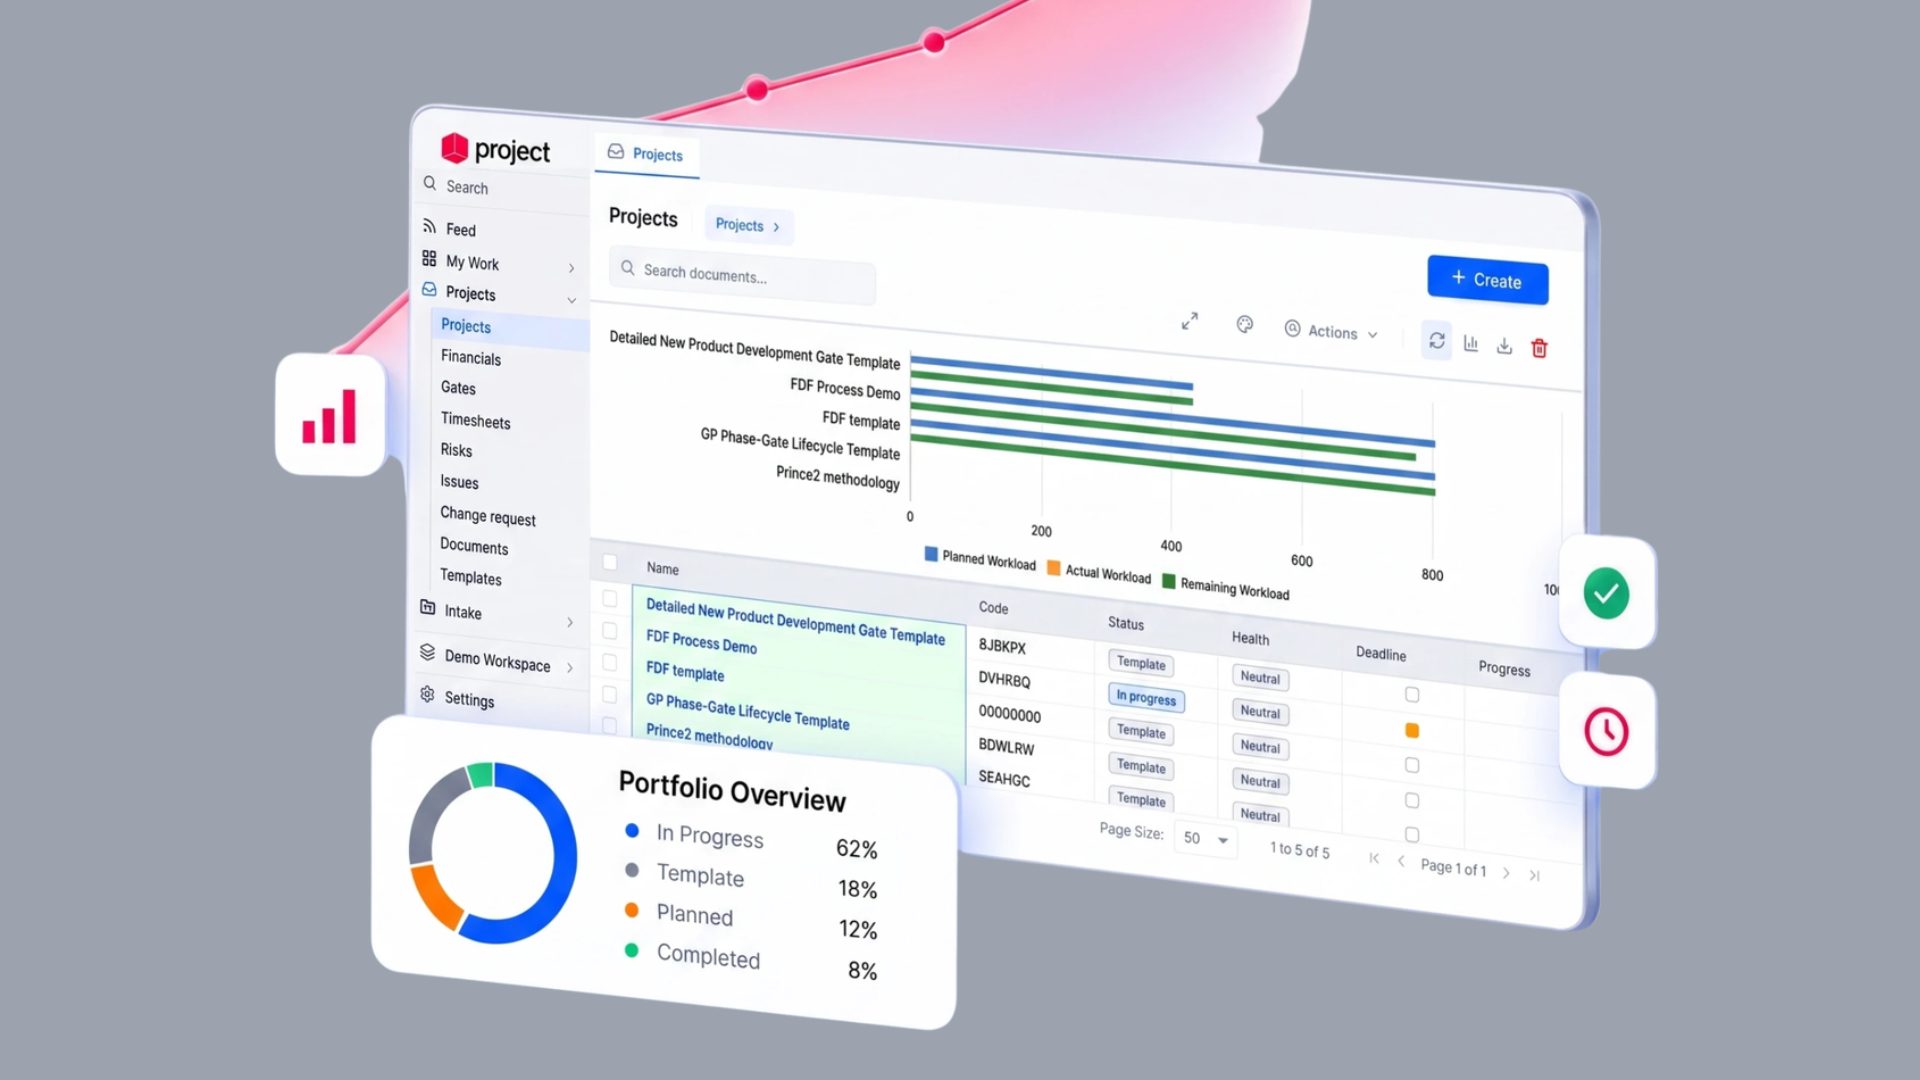The height and width of the screenshot is (1080, 1920).
Task: Toggle the deadline checkbox for code BDWLRW
Action: (1412, 800)
